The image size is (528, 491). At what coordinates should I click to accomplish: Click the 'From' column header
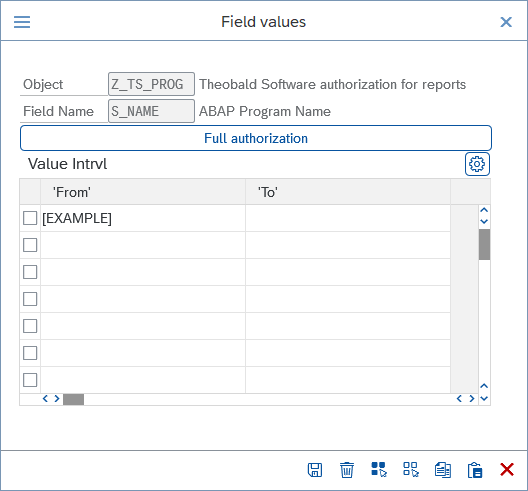[143, 192]
